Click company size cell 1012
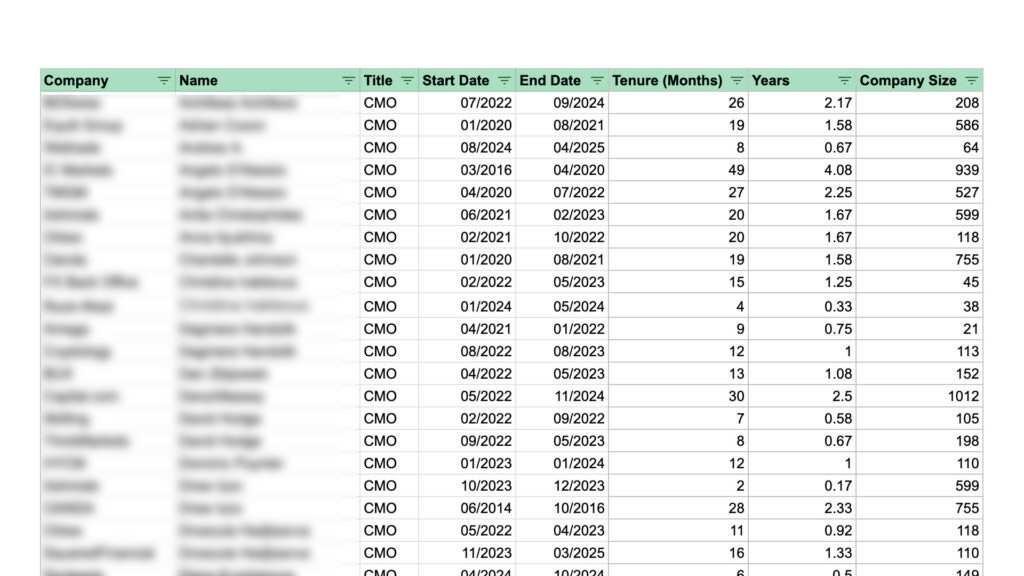The image size is (1024, 576). 920,396
